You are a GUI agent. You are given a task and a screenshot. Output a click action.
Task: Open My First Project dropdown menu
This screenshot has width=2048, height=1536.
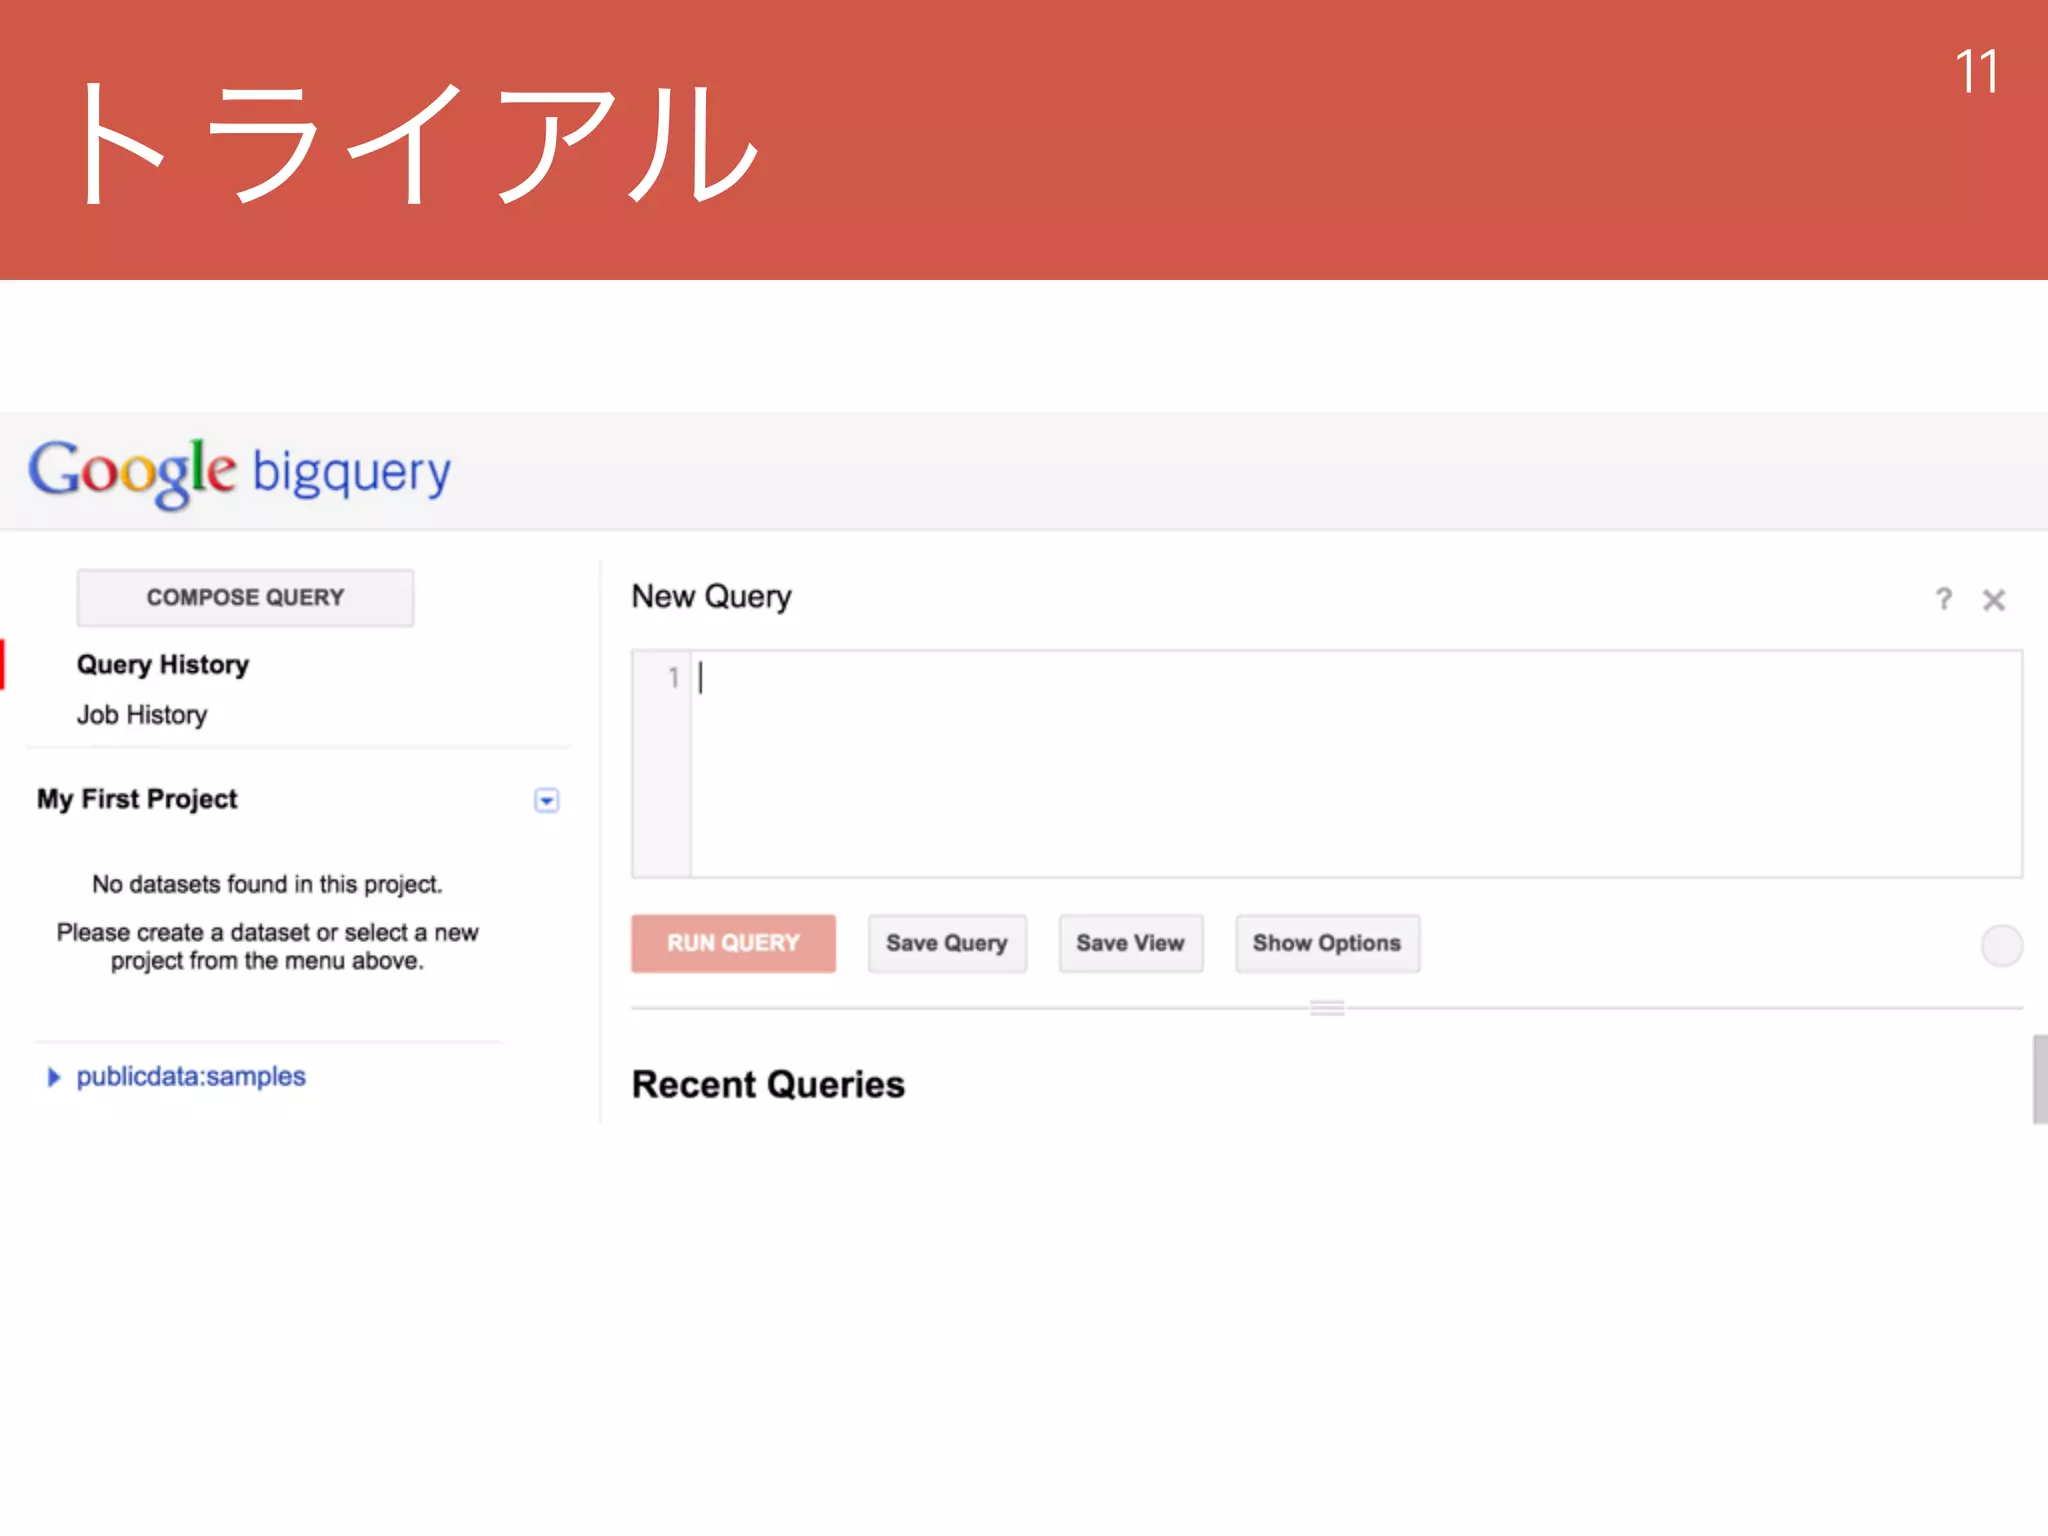pos(546,800)
